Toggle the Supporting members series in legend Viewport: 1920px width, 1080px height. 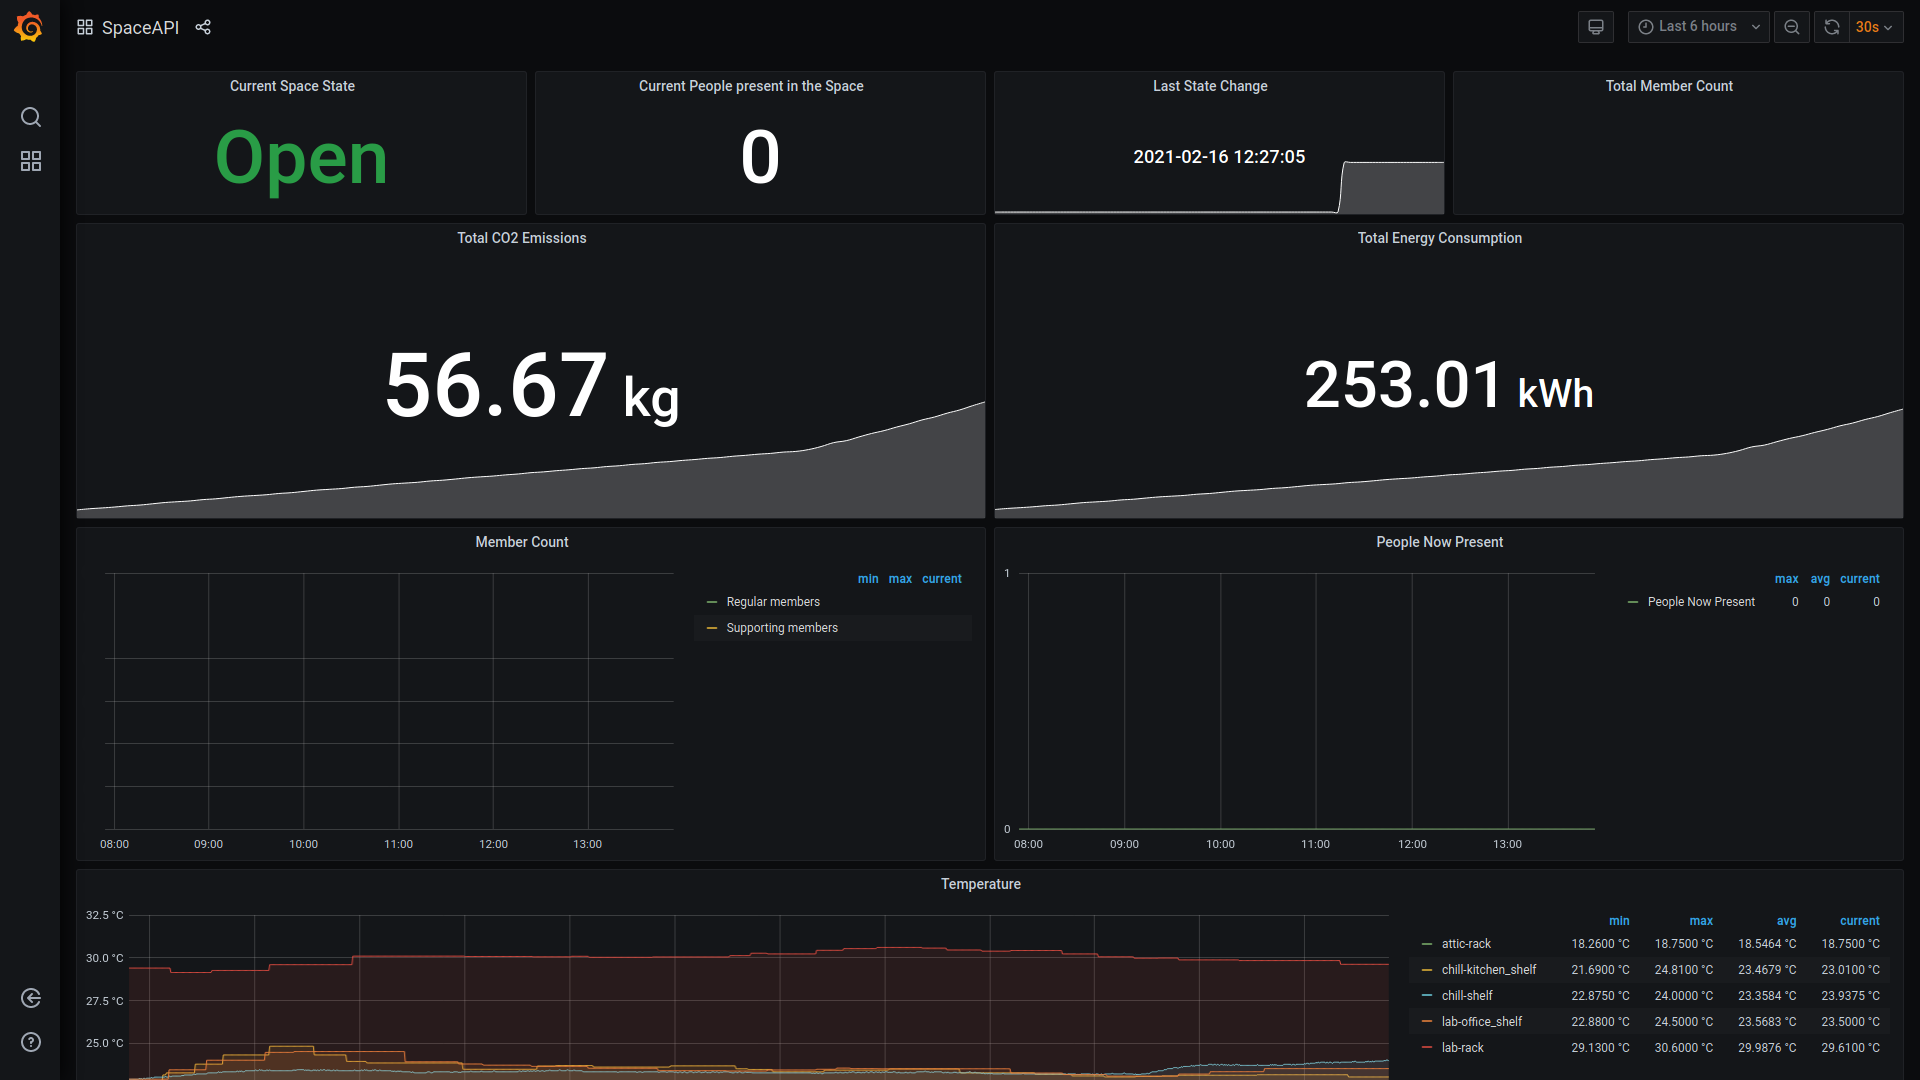click(782, 628)
